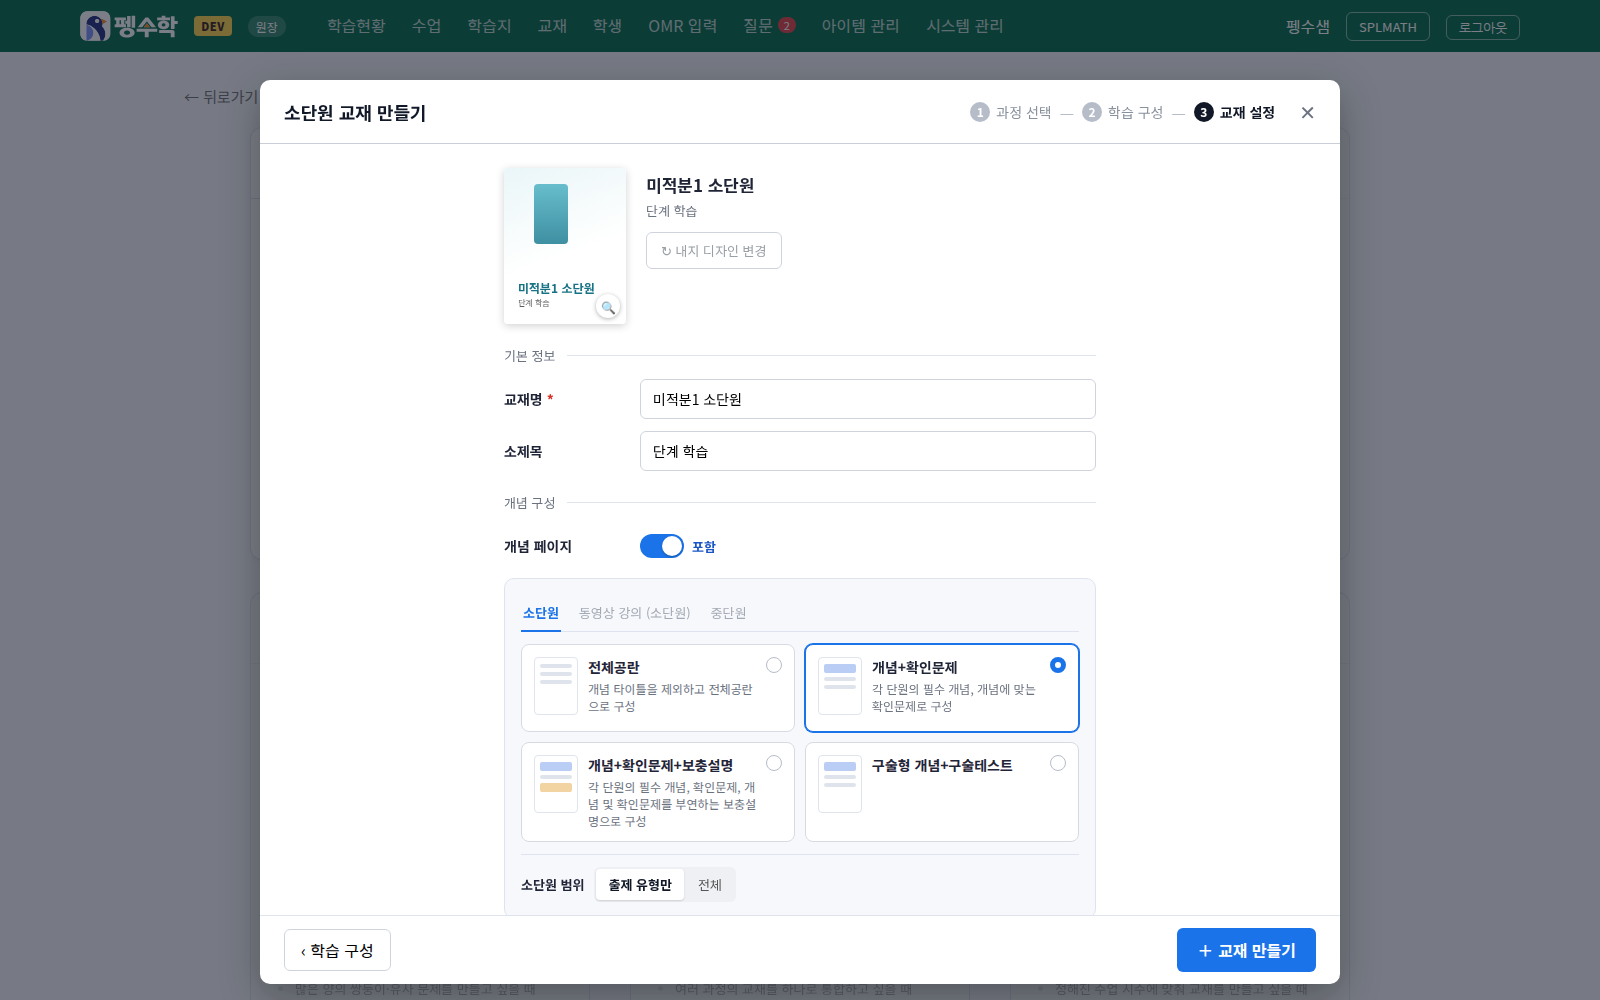Click the 전체공란 layout preview icon

[x=556, y=686]
